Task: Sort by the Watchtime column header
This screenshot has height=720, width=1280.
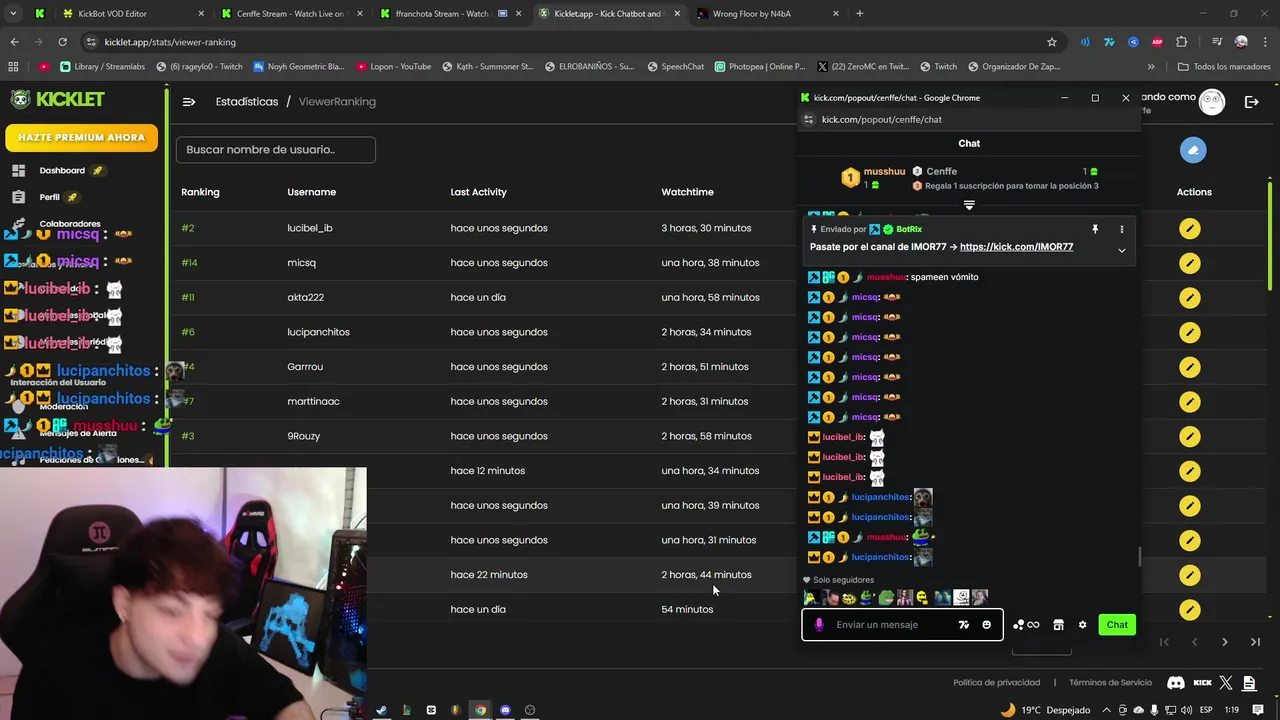Action: click(687, 192)
